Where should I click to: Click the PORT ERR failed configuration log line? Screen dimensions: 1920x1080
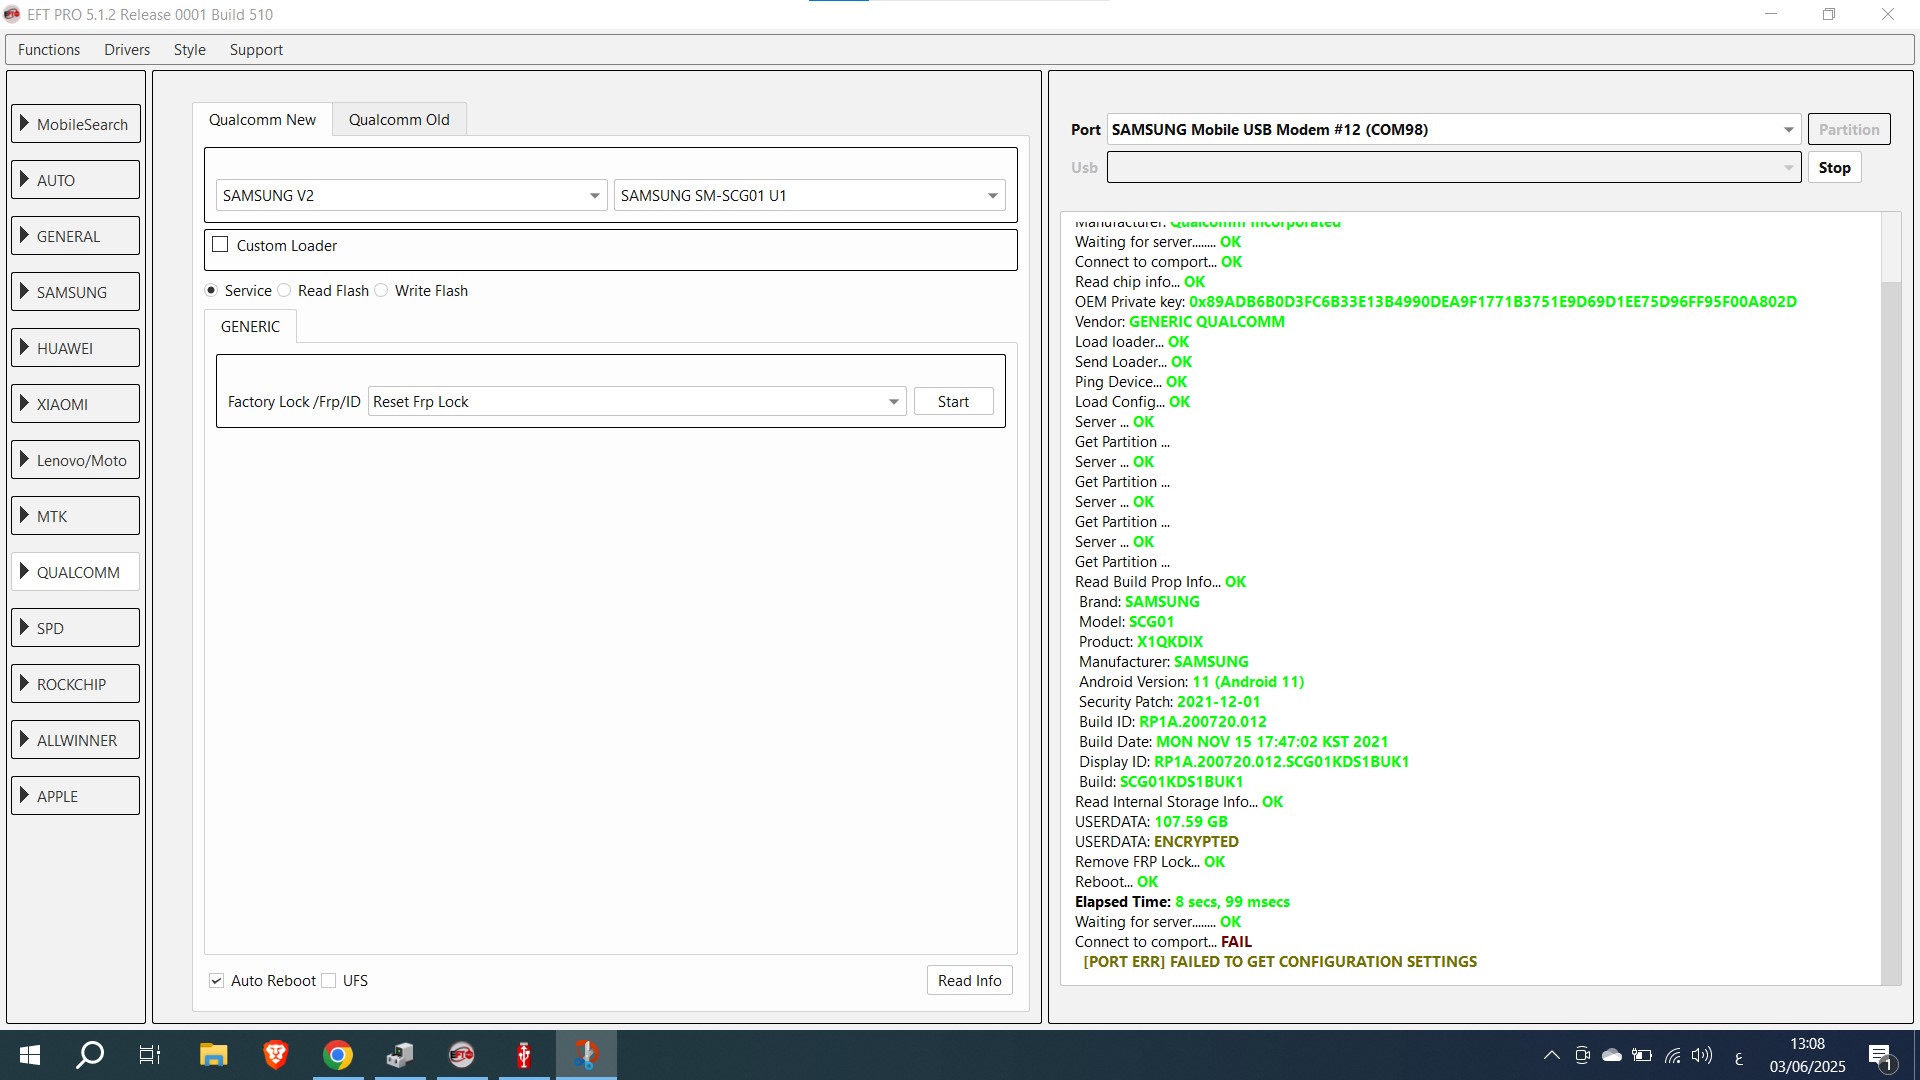(x=1280, y=962)
